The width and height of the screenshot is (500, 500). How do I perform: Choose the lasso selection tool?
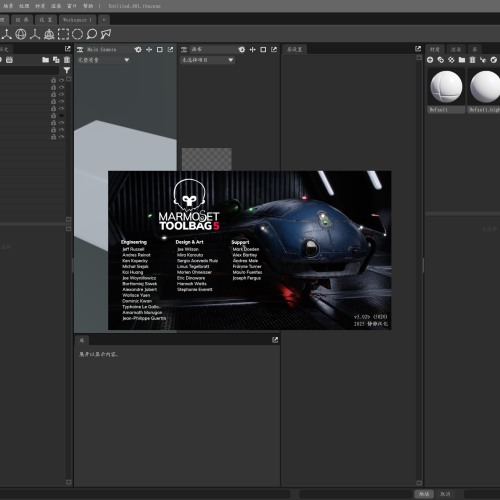pos(92,34)
